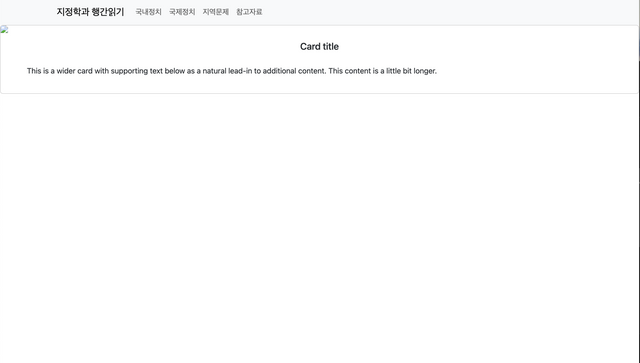Click the Card title heading
This screenshot has width=640, height=363.
click(319, 47)
